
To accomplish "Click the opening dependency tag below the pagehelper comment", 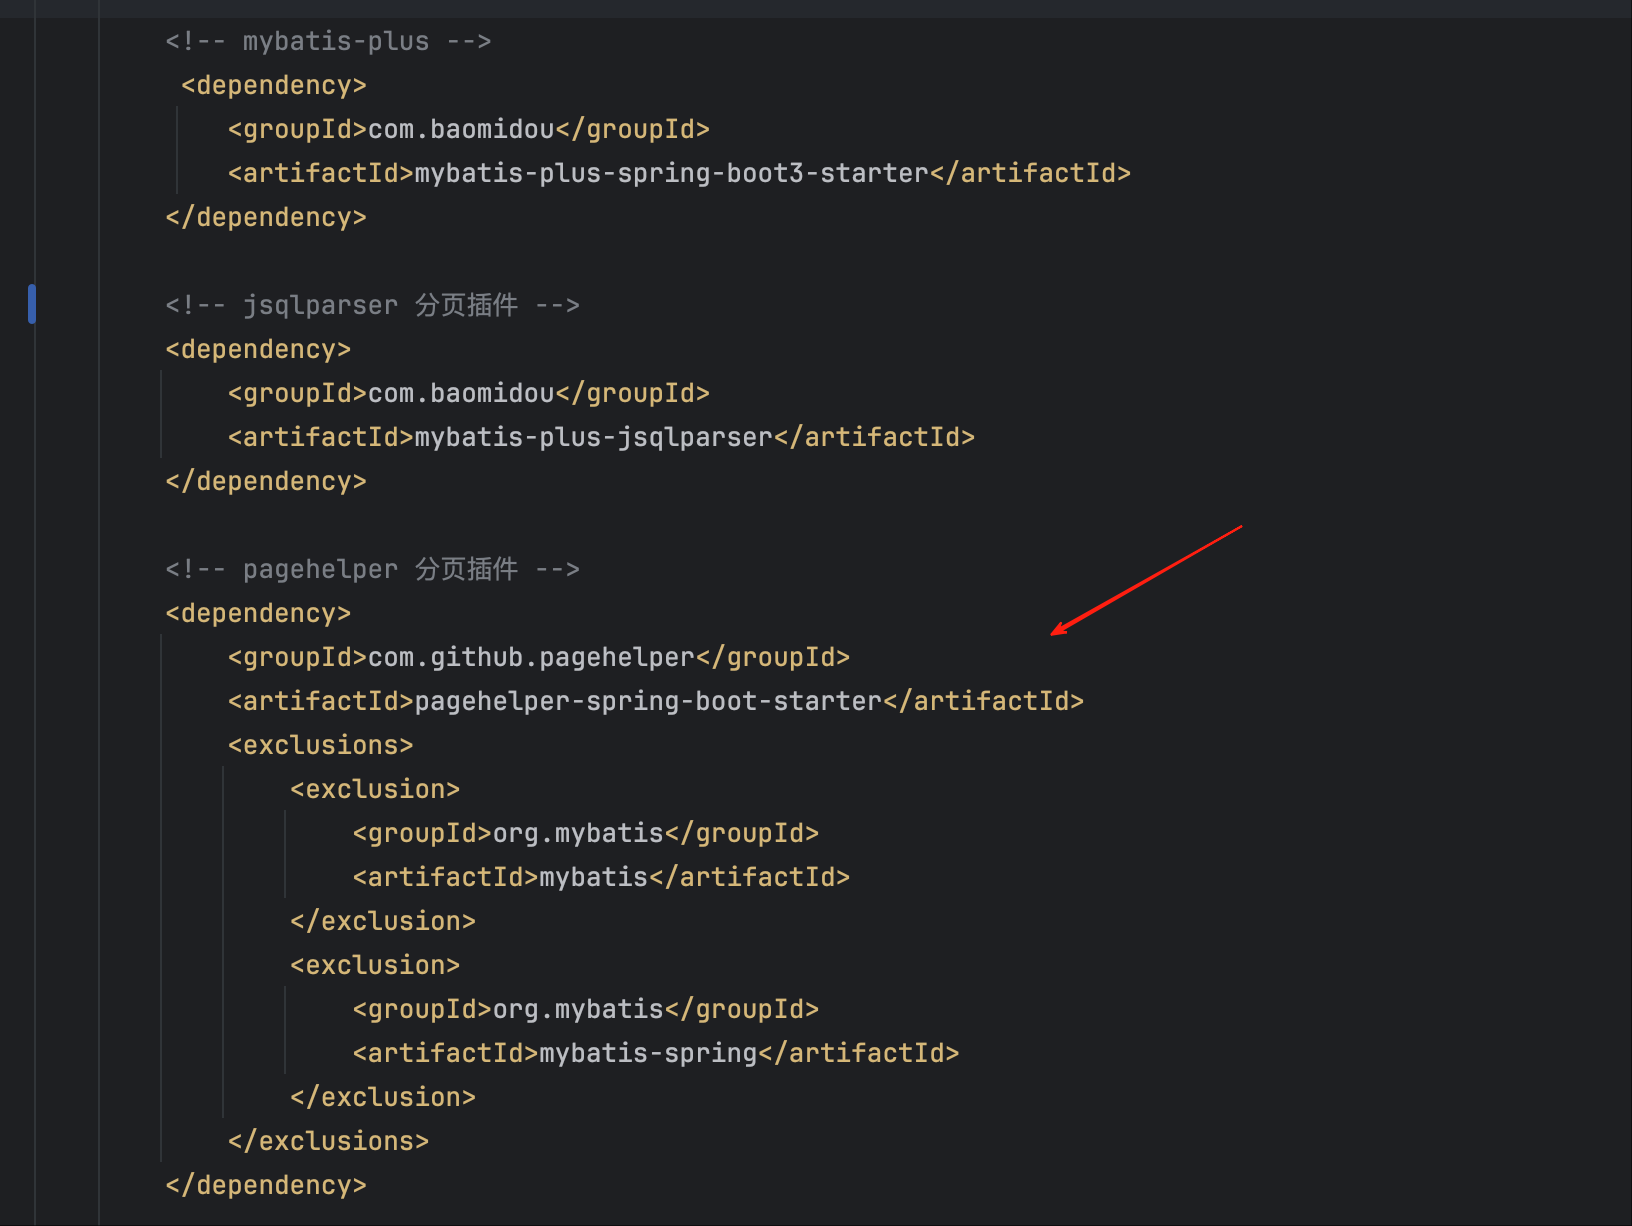I will (258, 614).
